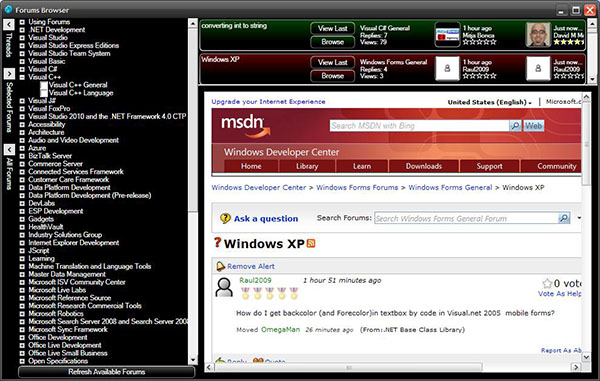
Task: Expand the Visual FoxPro node
Action: [x=22, y=109]
